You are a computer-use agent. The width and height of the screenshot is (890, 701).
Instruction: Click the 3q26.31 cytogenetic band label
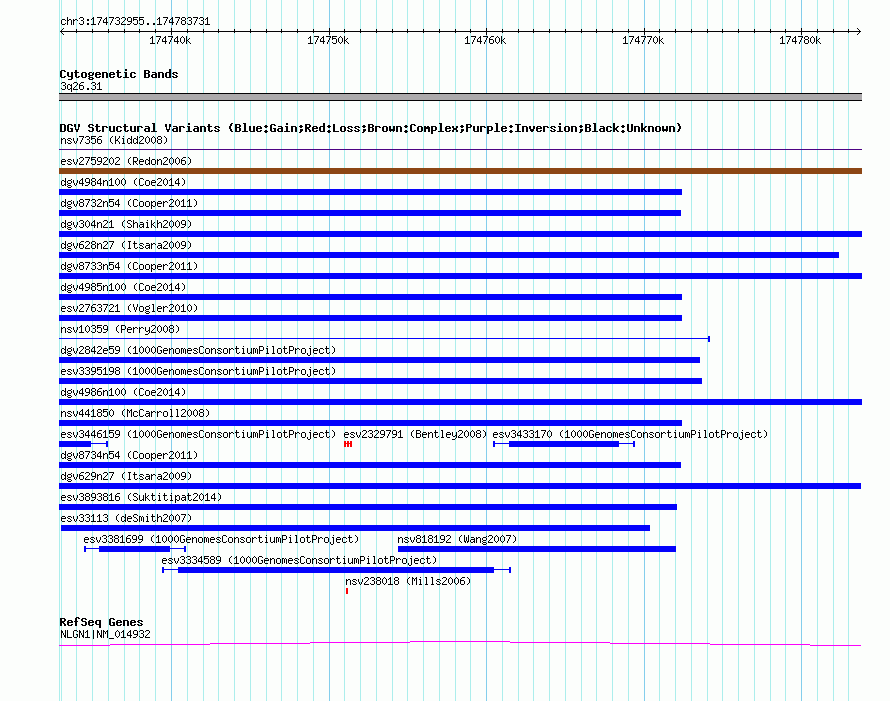pos(81,86)
